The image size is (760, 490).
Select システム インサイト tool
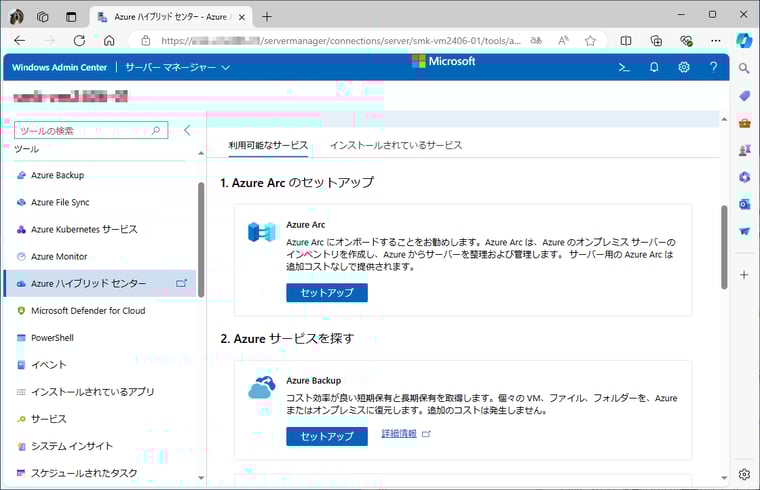100,446
